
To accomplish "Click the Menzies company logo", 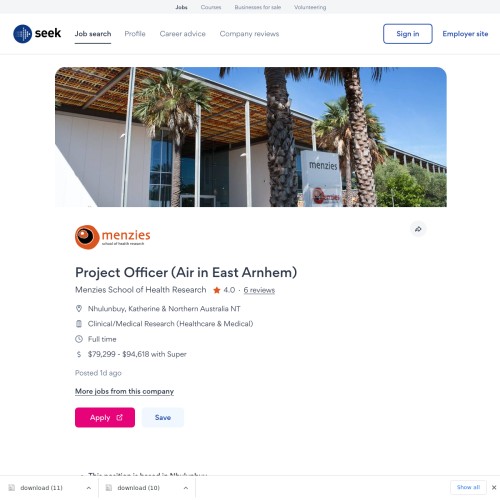I will pos(113,237).
